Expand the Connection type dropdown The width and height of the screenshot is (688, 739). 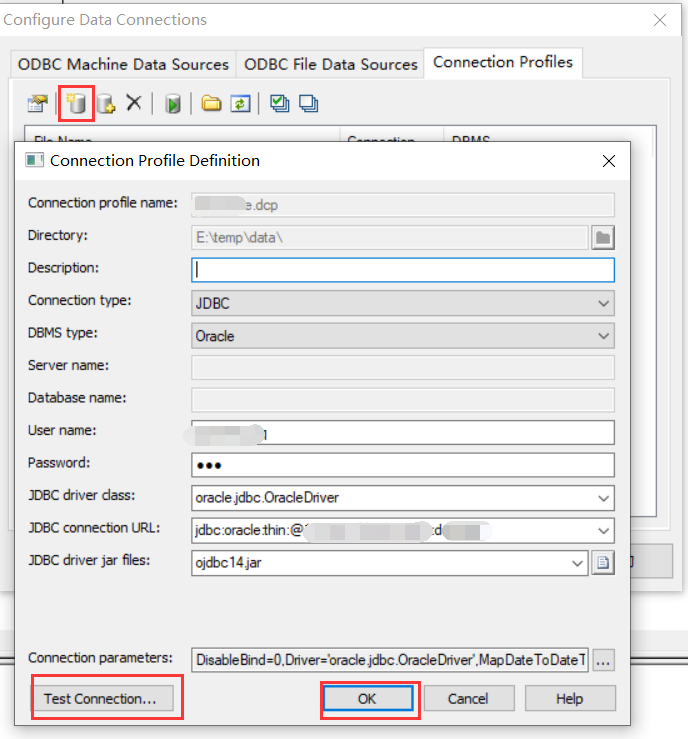coord(603,303)
